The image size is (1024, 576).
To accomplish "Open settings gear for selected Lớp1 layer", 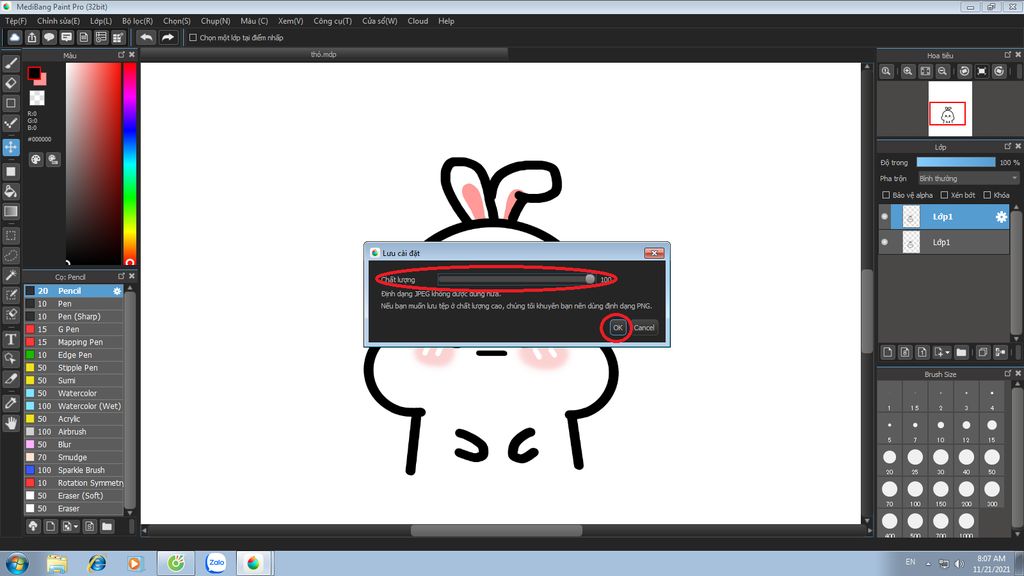I will coord(1001,217).
